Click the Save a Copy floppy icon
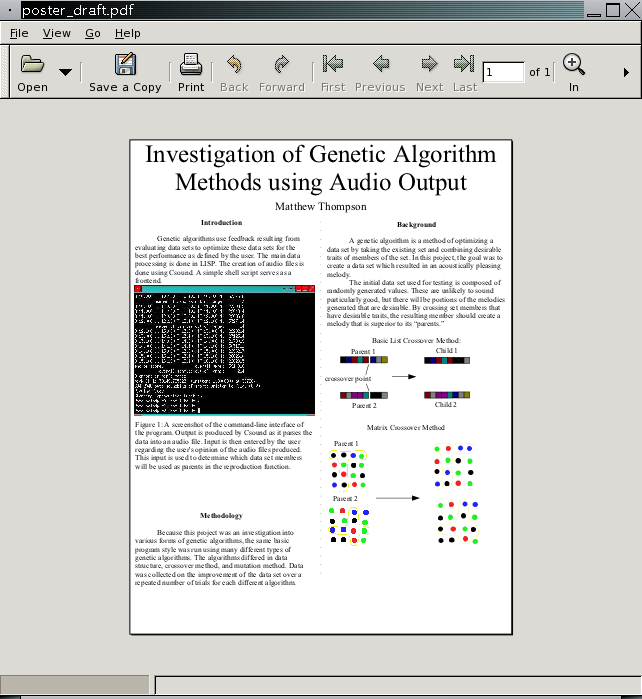The image size is (642, 699). click(125, 64)
